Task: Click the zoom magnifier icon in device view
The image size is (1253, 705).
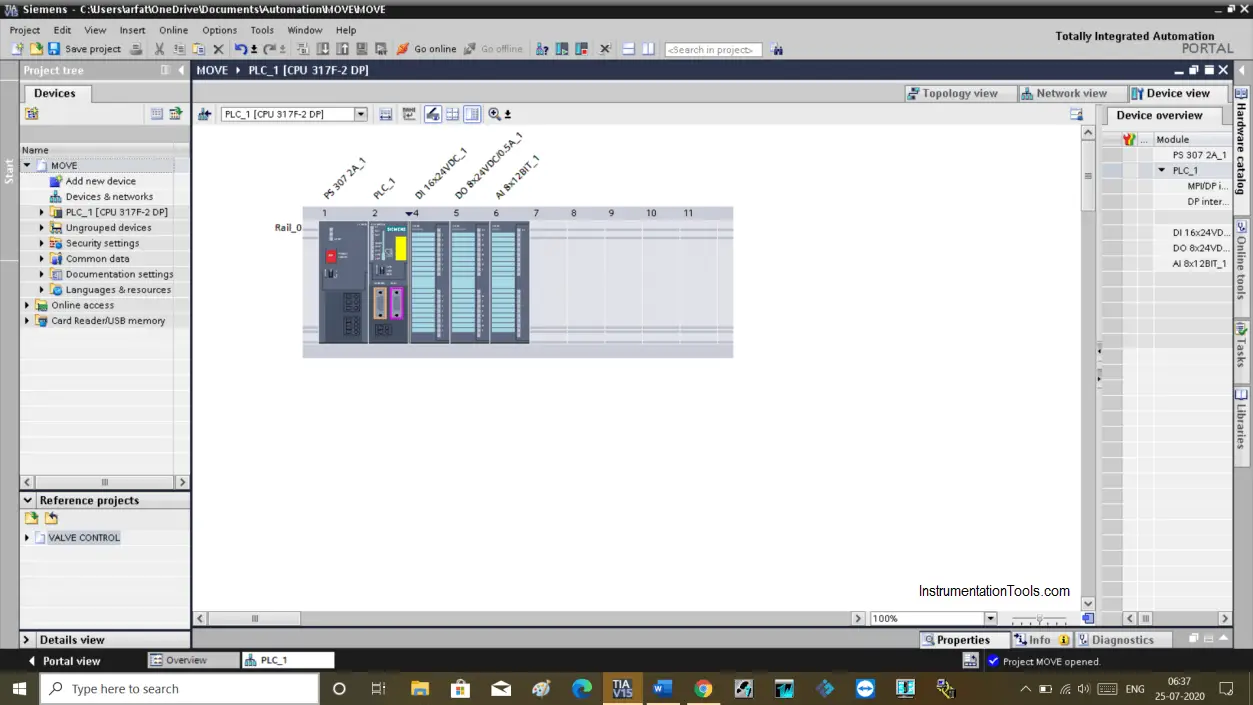Action: 494,114
